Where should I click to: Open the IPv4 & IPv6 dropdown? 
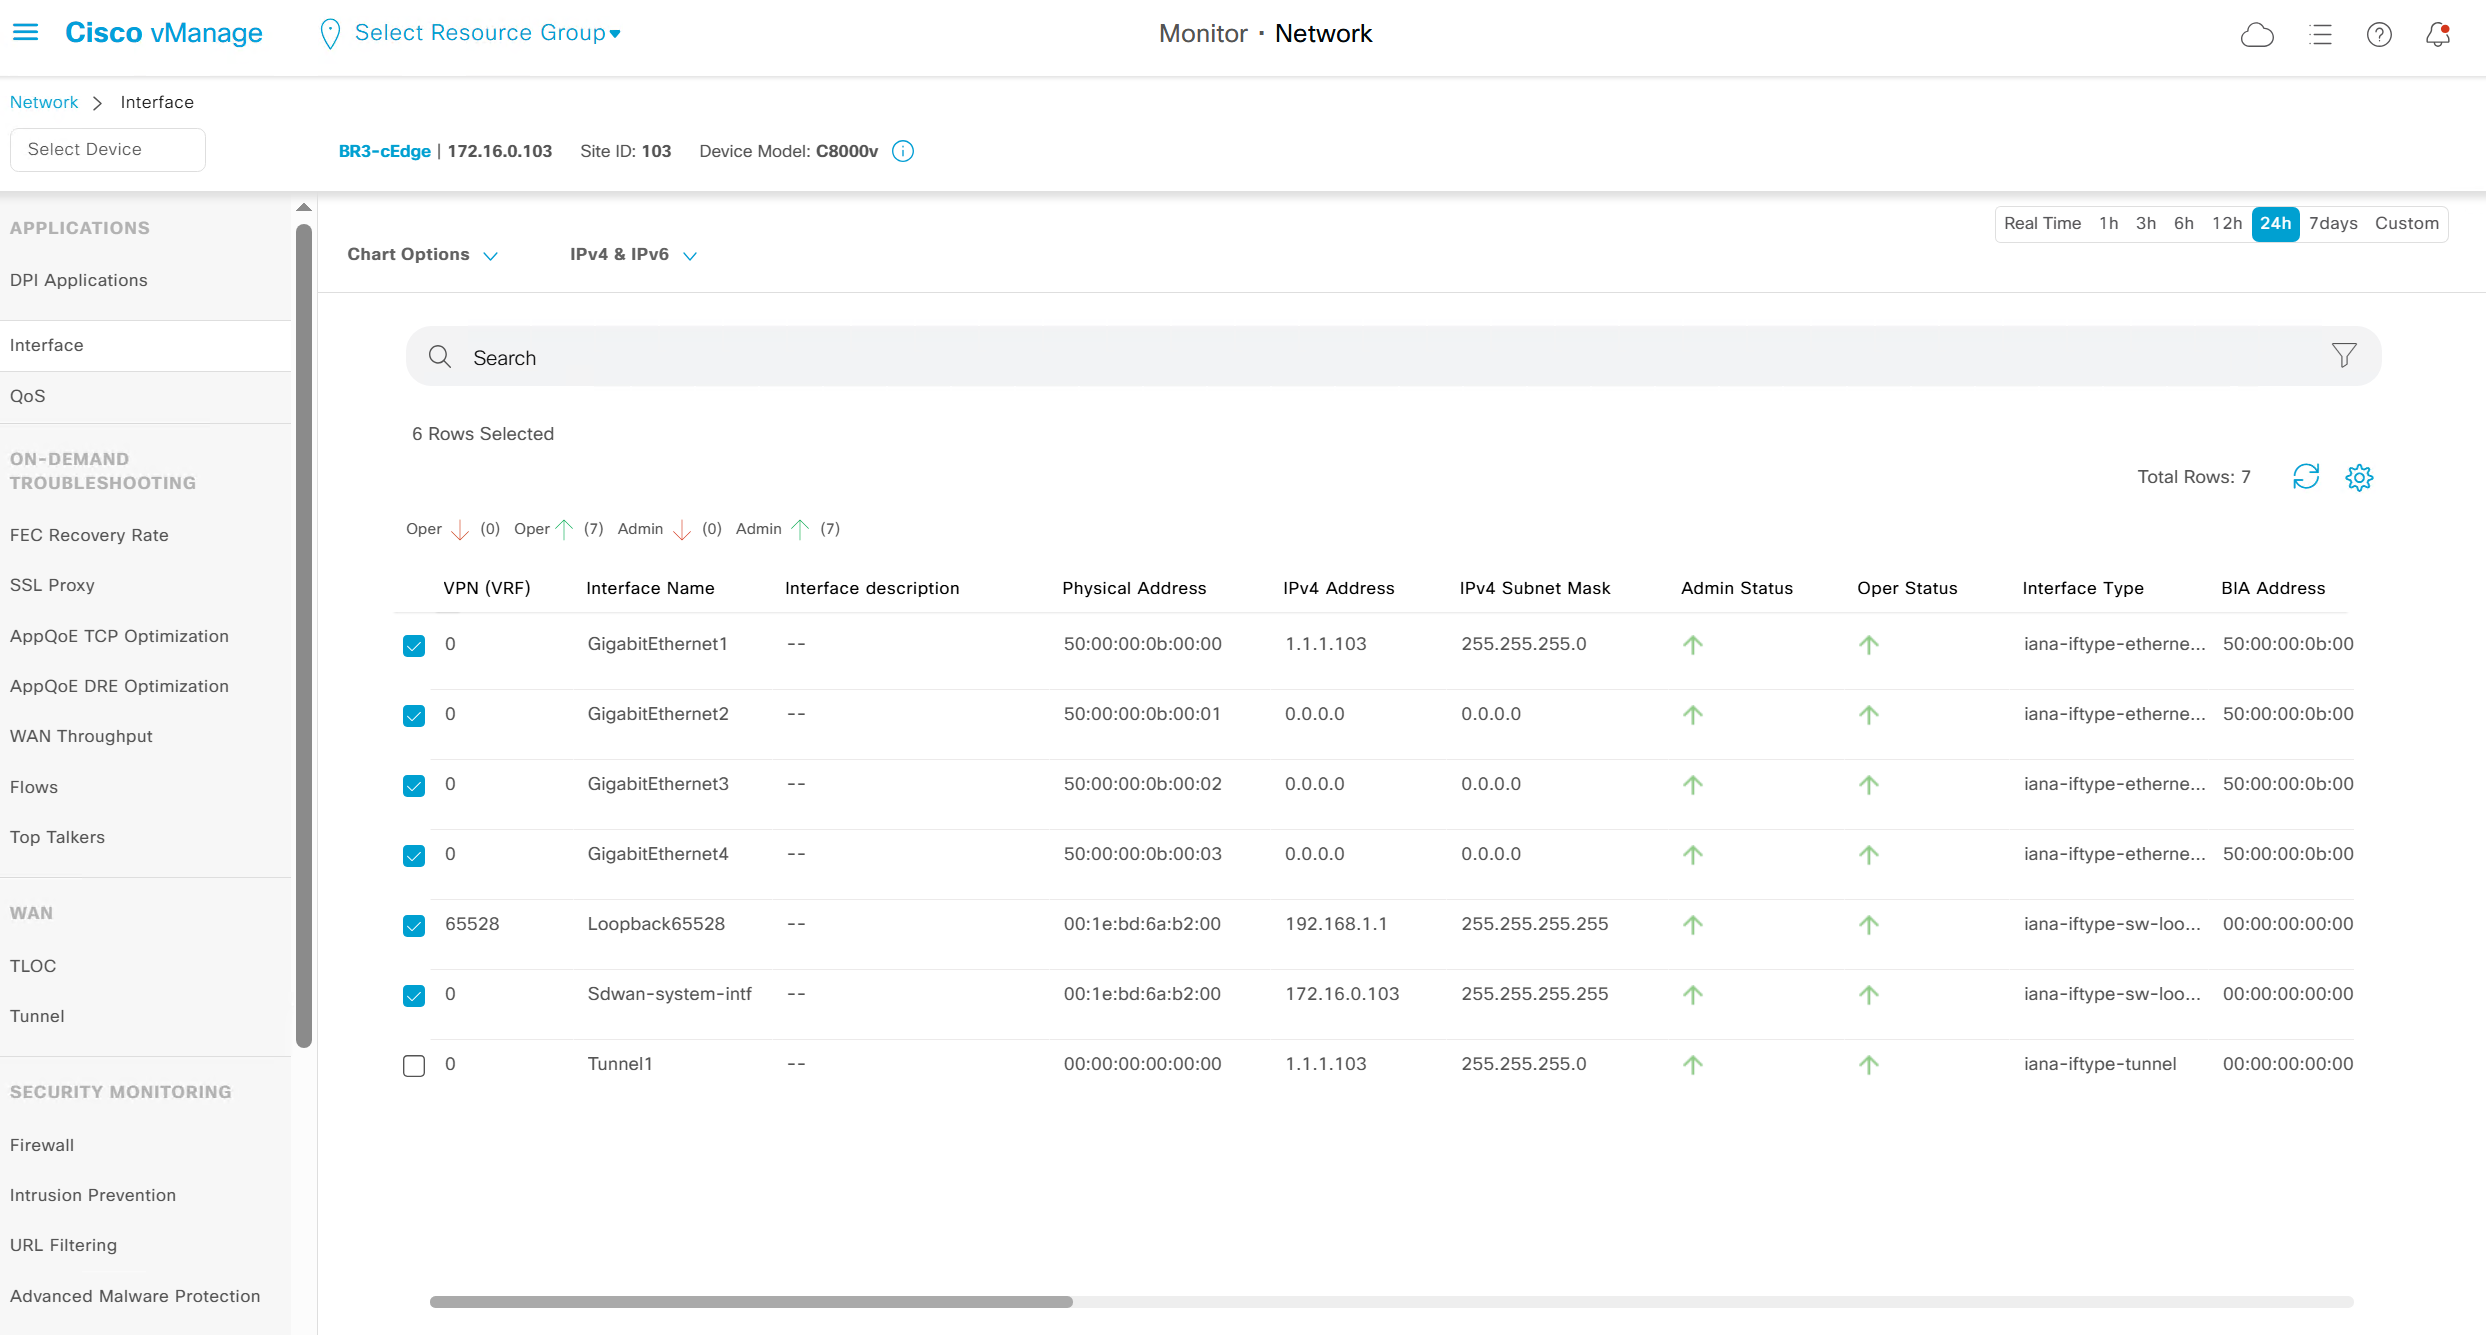coord(633,255)
